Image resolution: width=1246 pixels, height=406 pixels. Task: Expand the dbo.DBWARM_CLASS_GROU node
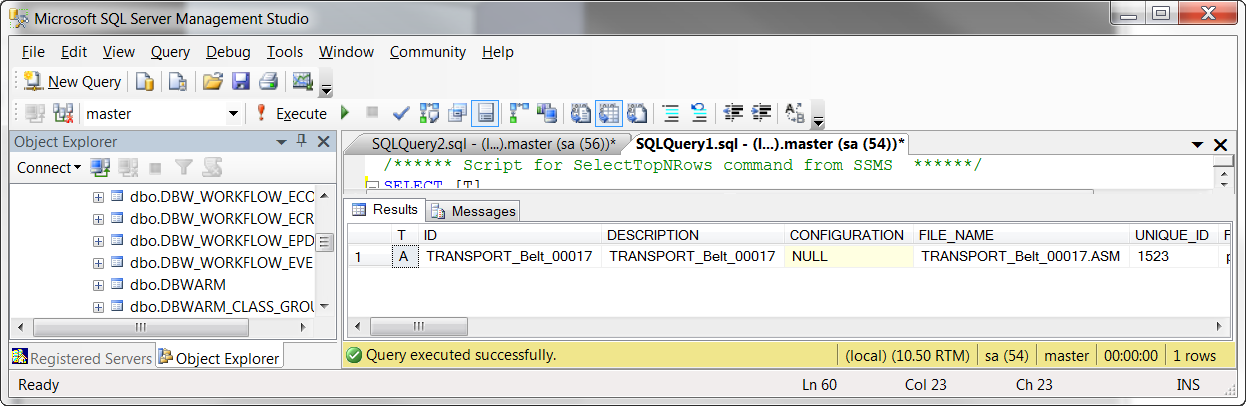[x=98, y=307]
